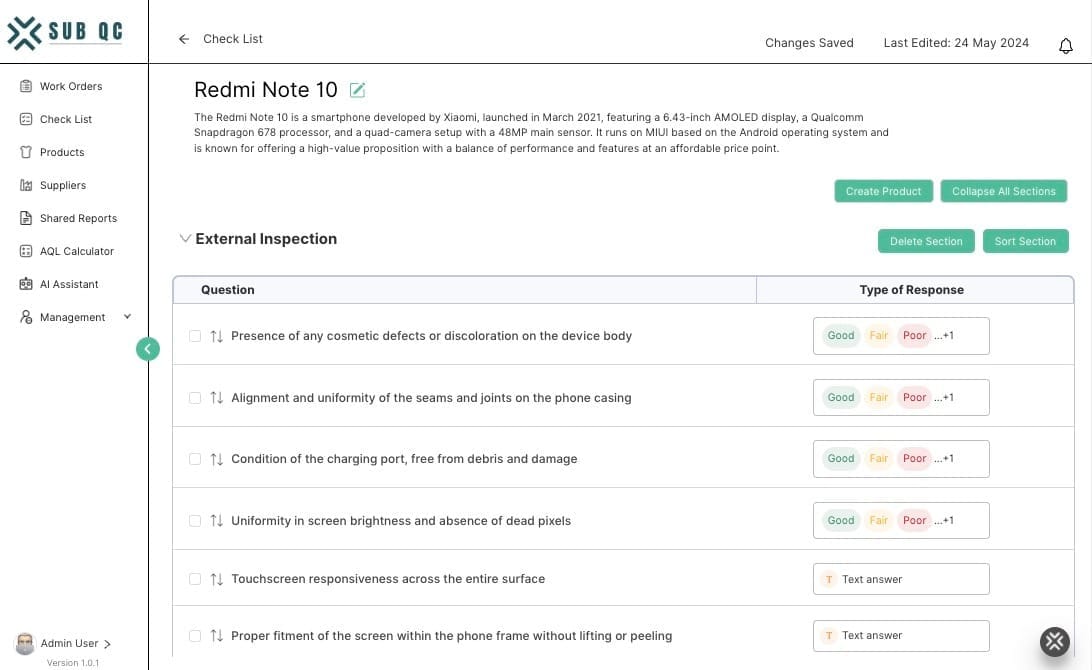Image resolution: width=1092 pixels, height=670 pixels.
Task: Click the Work Orders sidebar icon
Action: (x=26, y=86)
